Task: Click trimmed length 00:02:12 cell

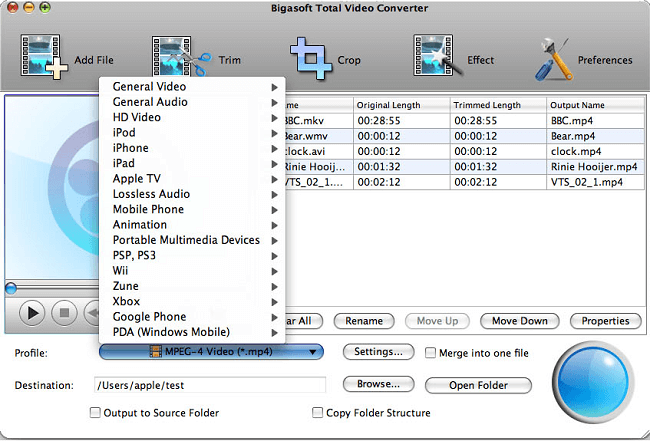Action: (498, 182)
